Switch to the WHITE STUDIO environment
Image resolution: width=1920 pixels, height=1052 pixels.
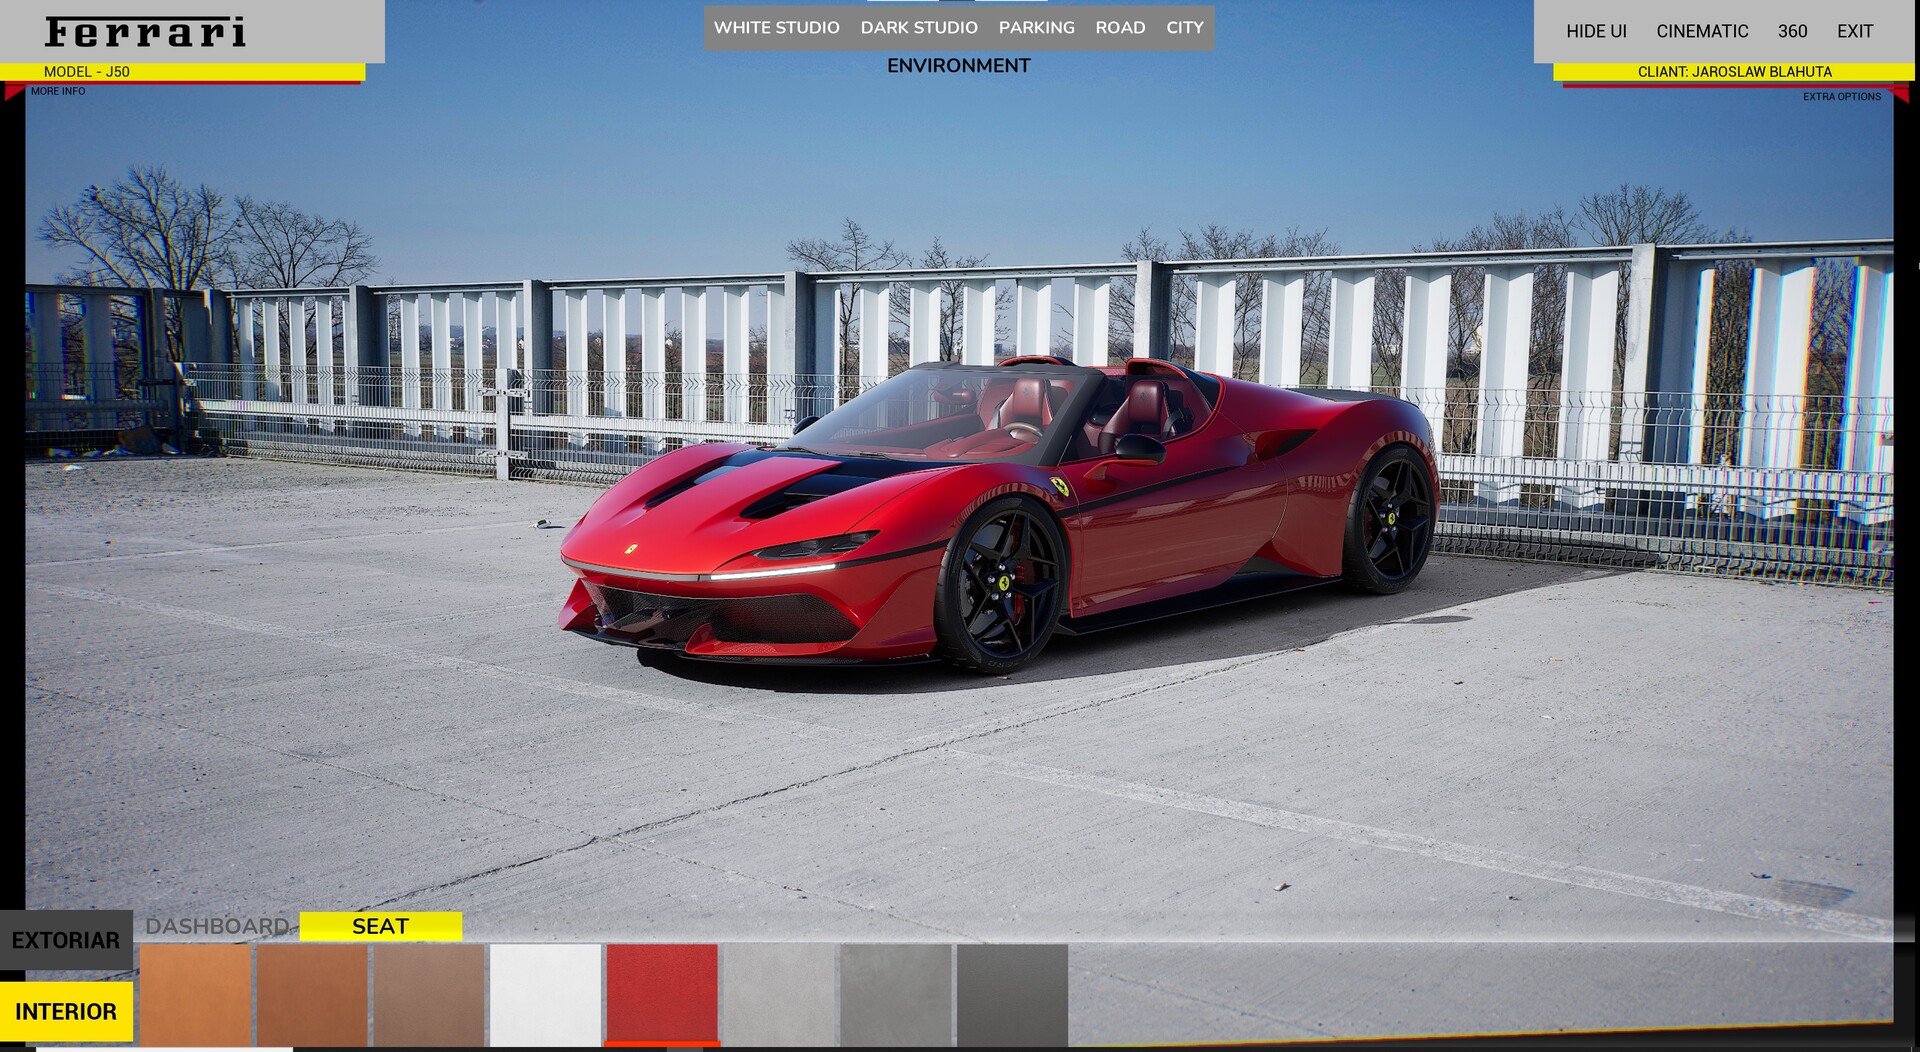point(776,28)
